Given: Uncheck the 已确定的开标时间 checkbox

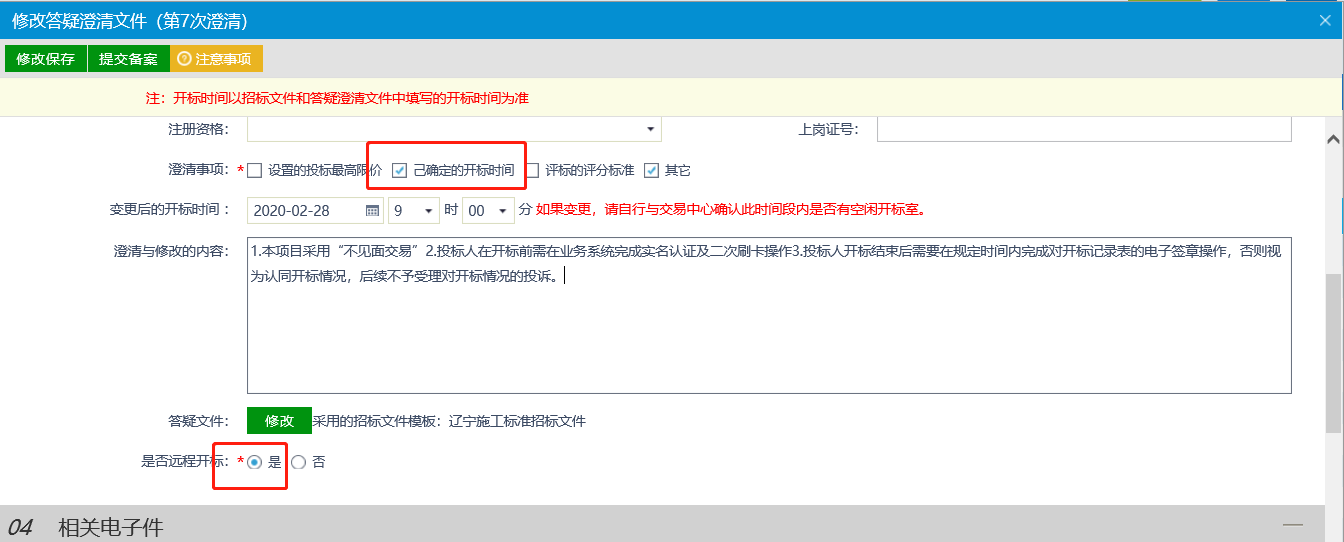Looking at the screenshot, I should click(x=400, y=170).
